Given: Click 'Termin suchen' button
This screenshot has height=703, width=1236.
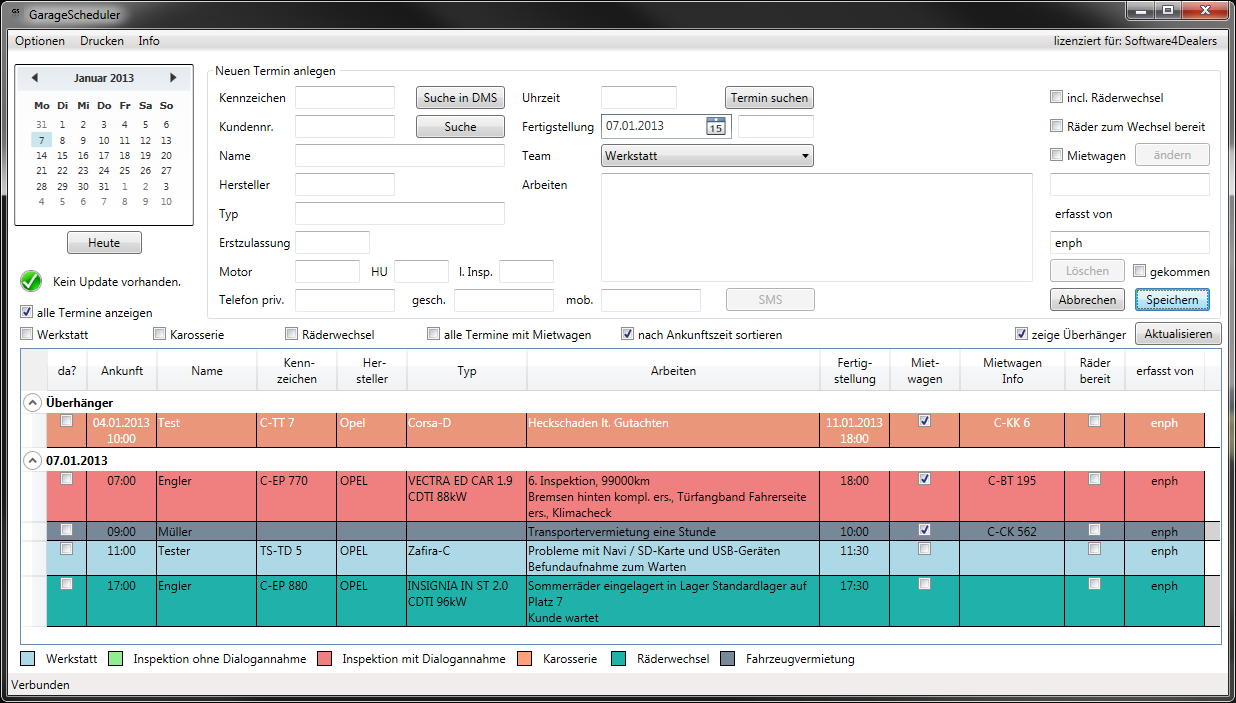Looking at the screenshot, I should [769, 98].
